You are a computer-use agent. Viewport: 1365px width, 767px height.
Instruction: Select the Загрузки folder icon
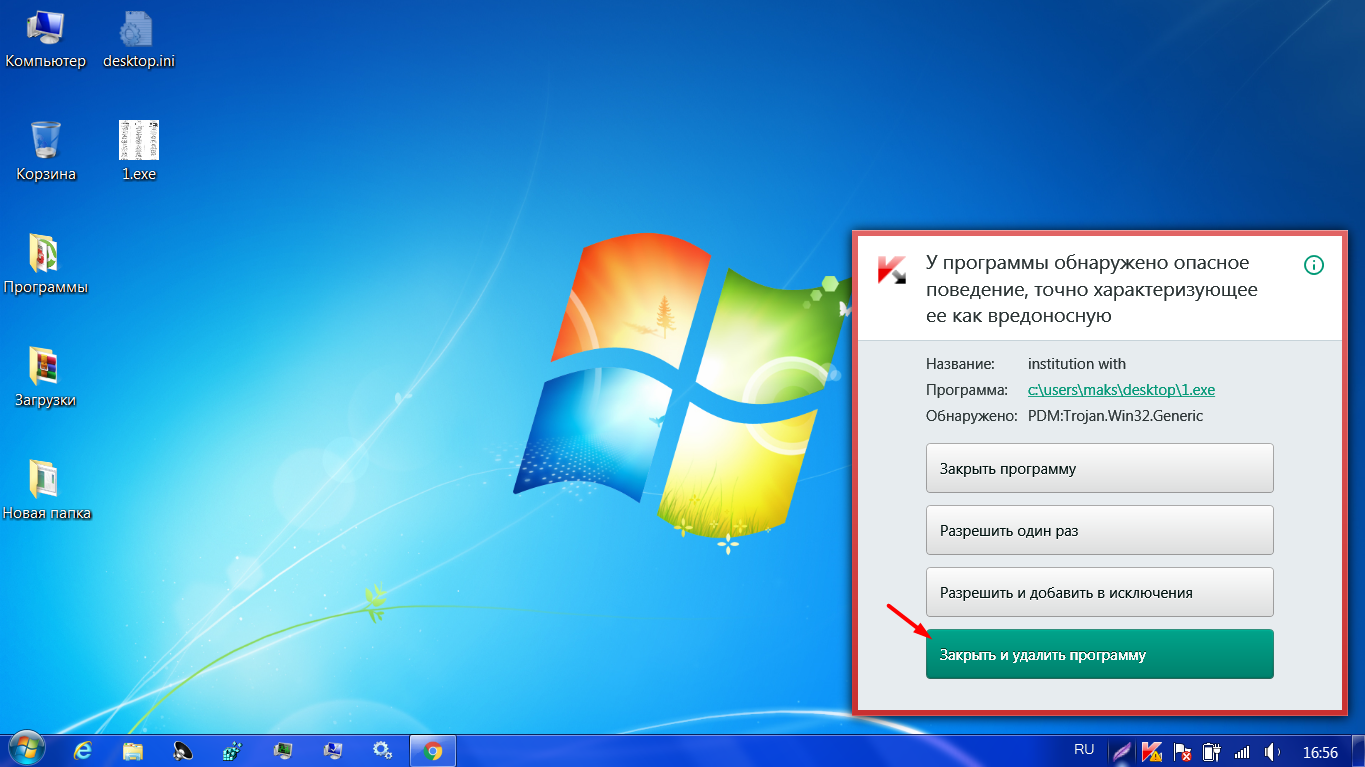[x=46, y=378]
